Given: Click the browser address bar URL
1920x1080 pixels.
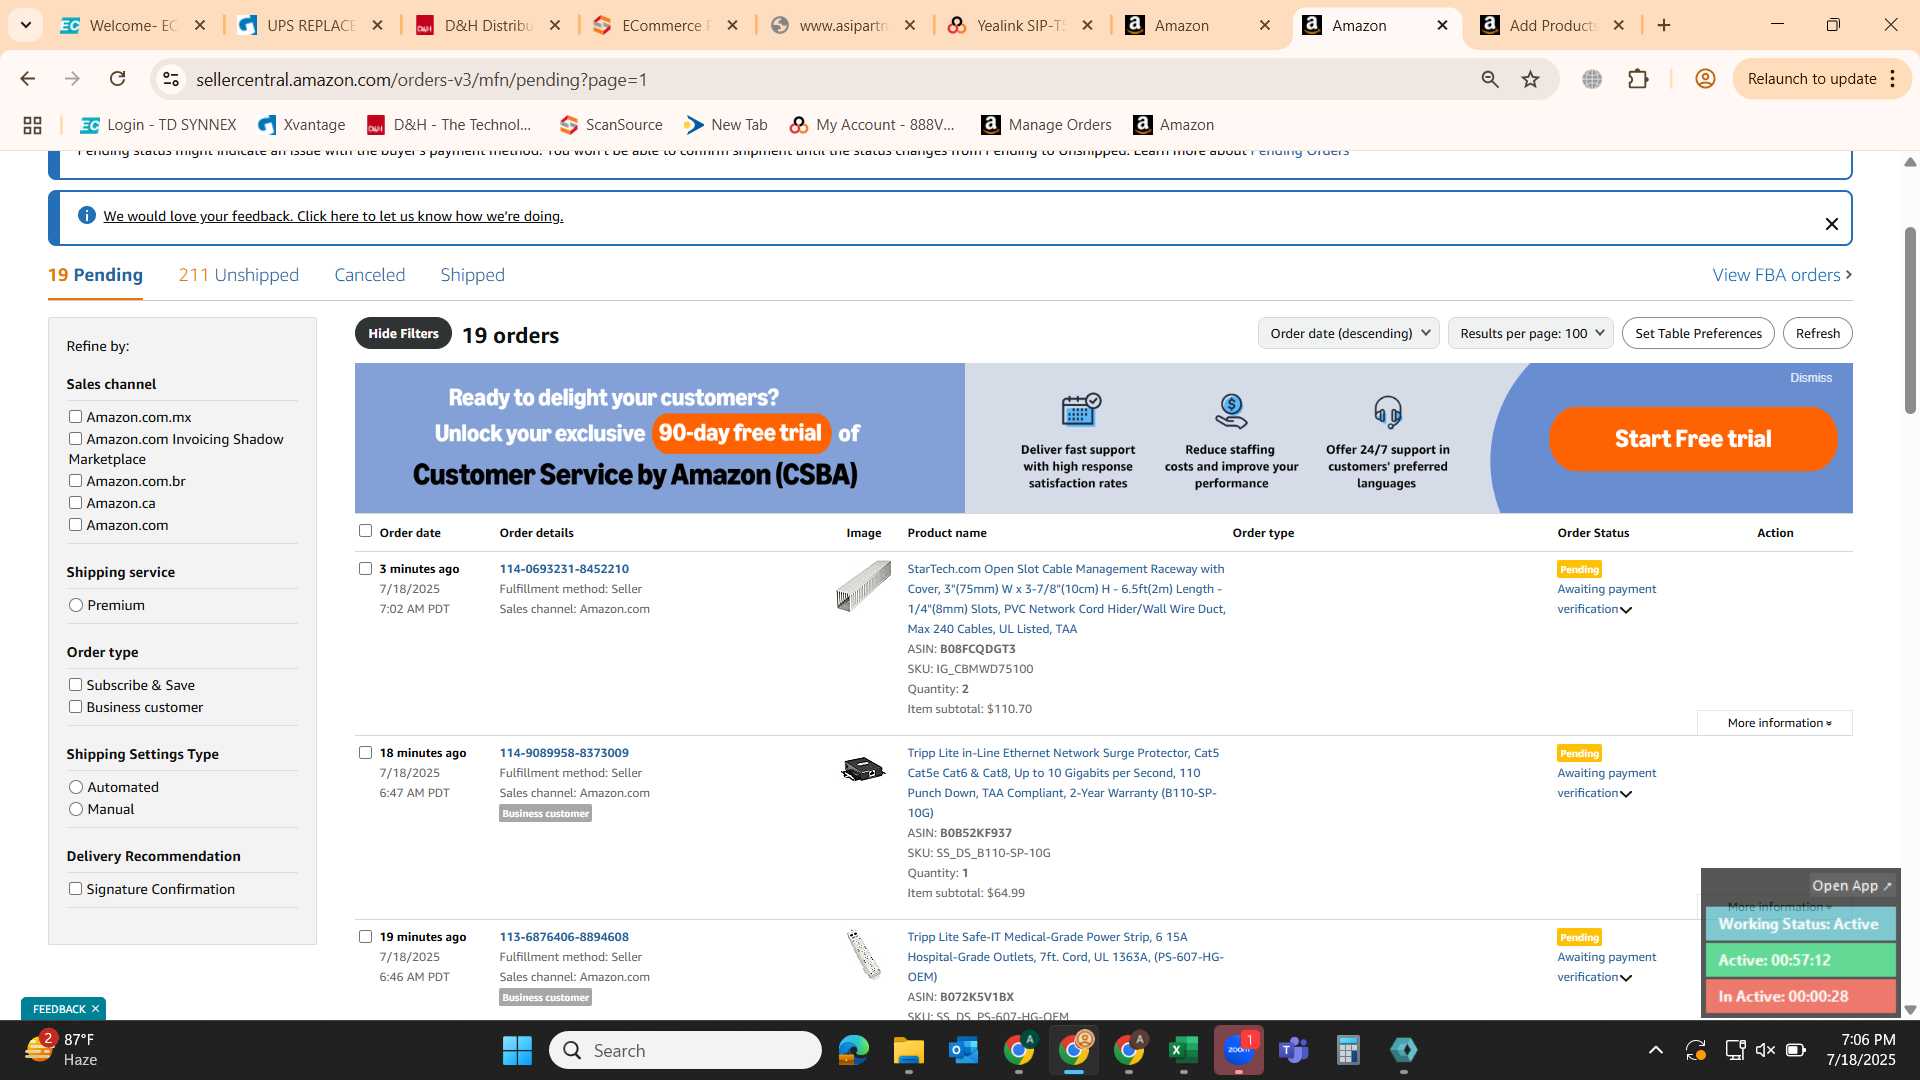Looking at the screenshot, I should (x=421, y=79).
